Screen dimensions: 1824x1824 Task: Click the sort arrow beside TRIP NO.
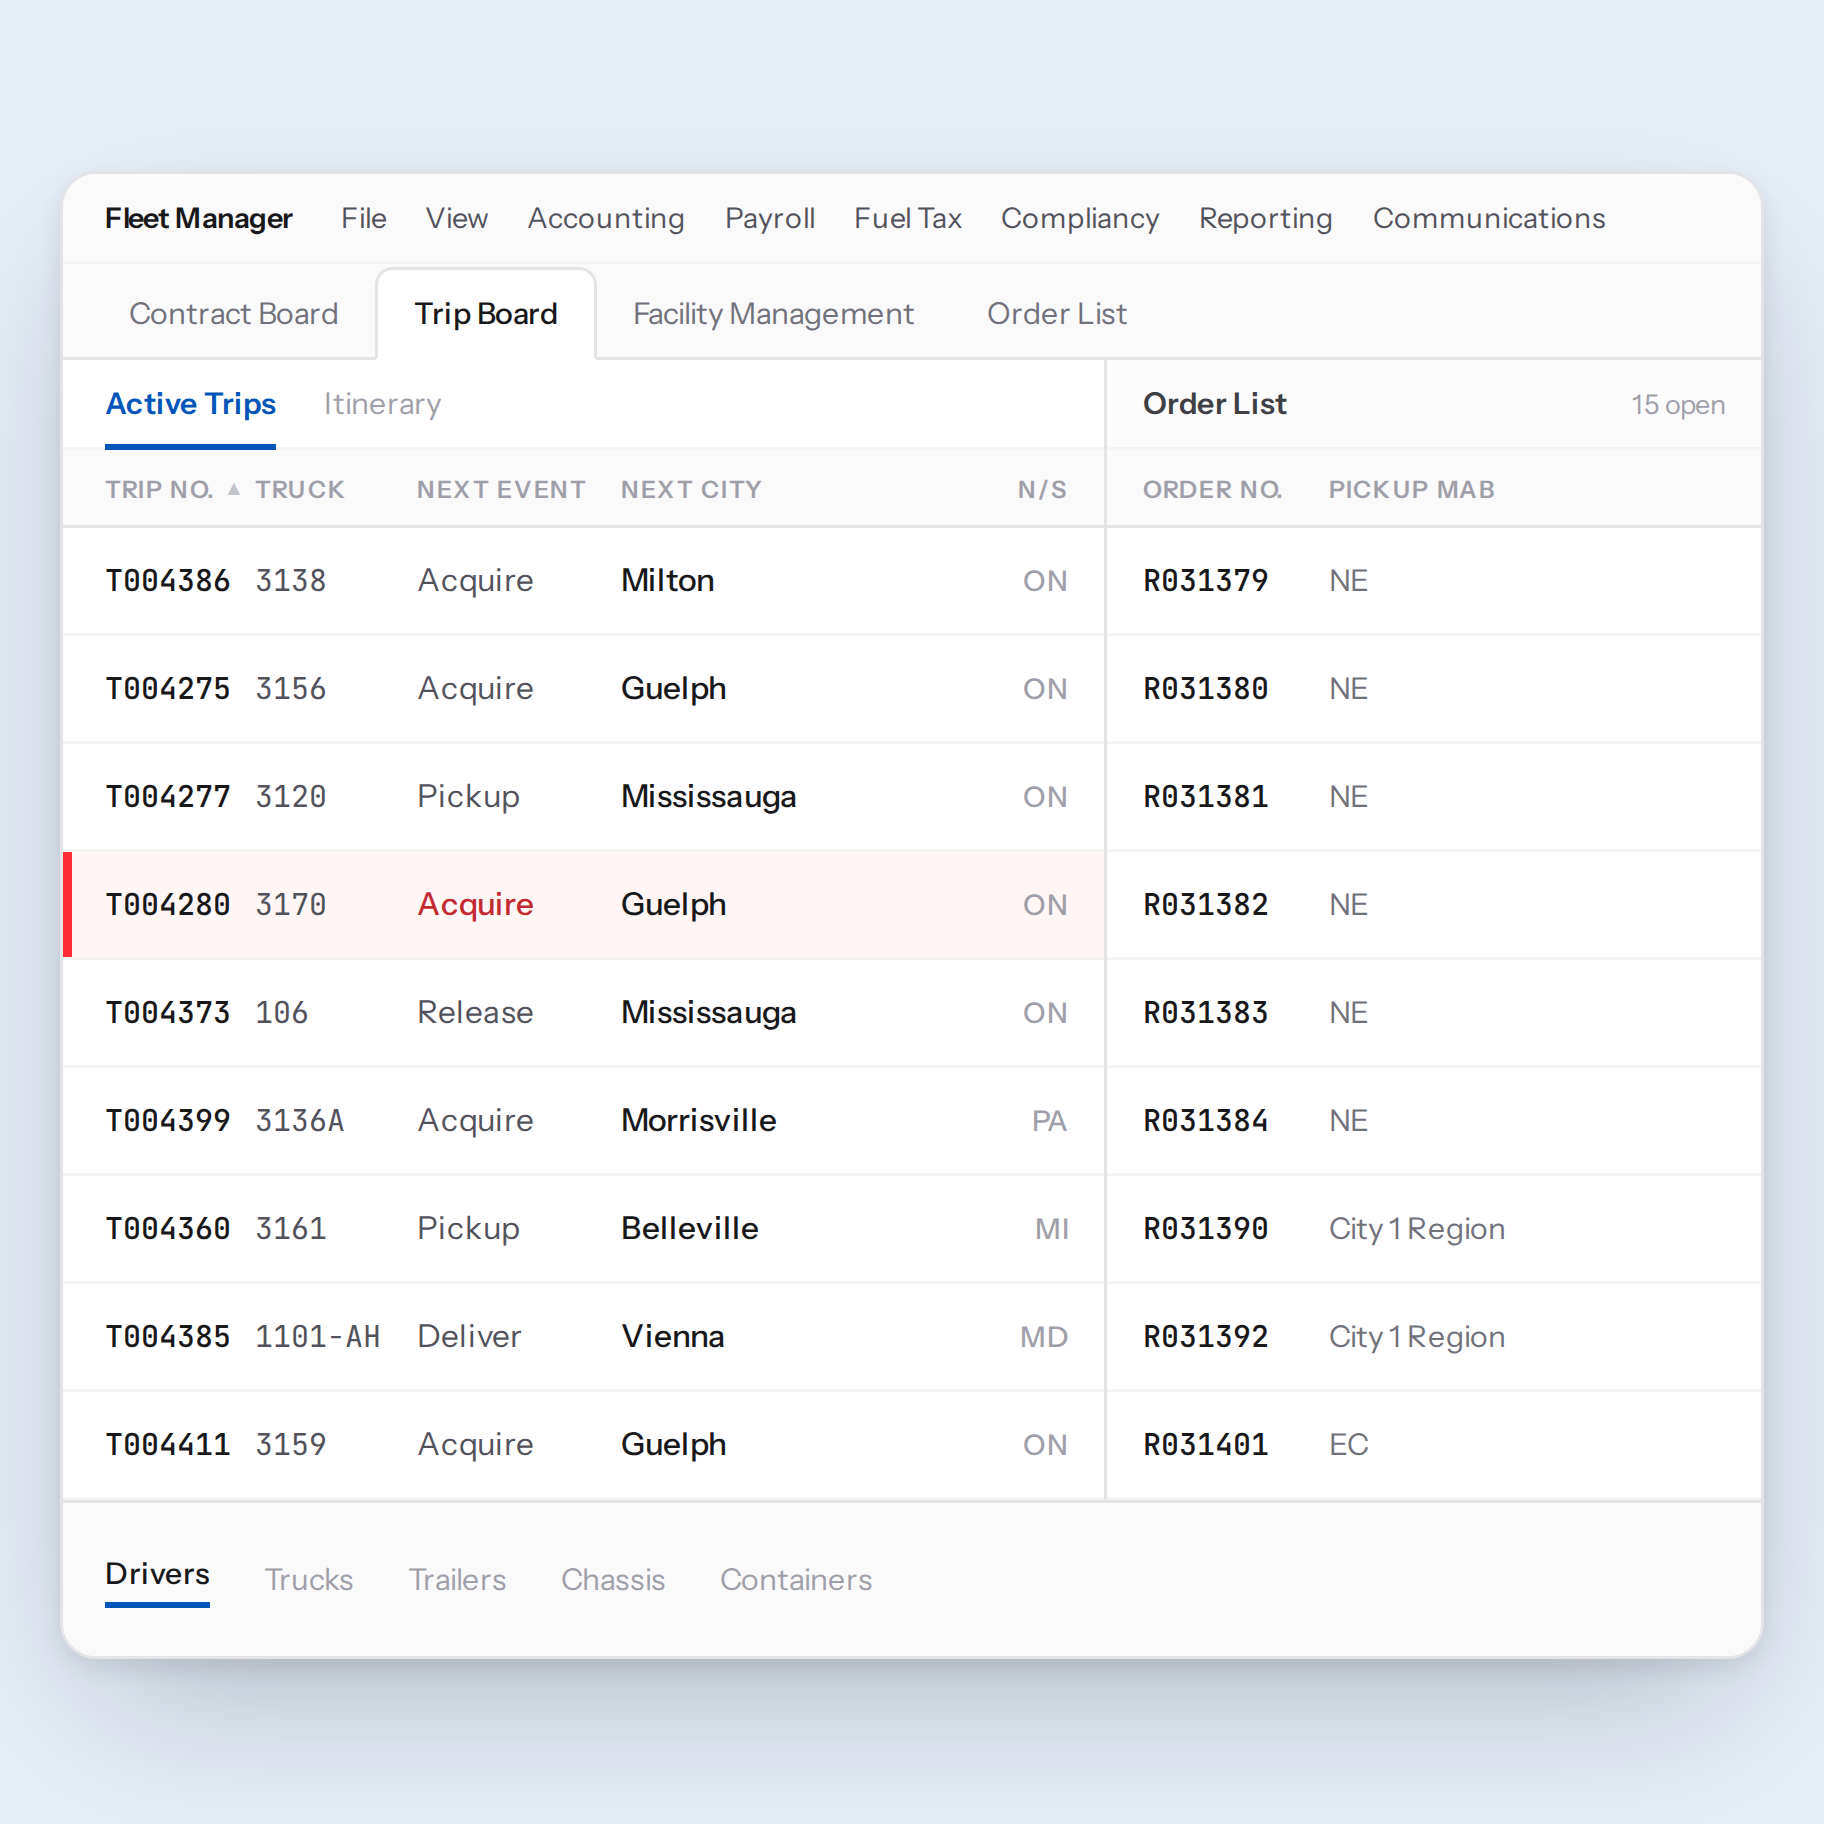pyautogui.click(x=233, y=489)
